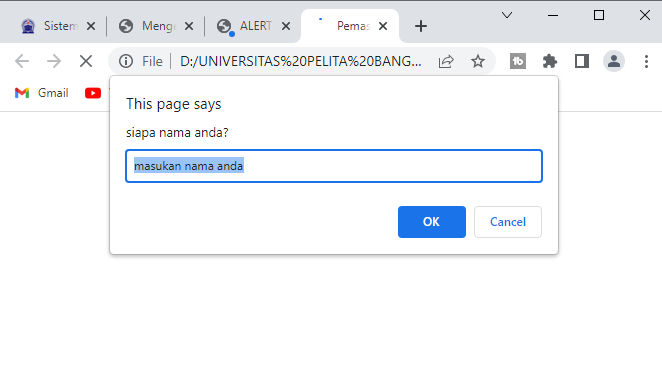Click OK in the prompt dialog
Screen dimensions: 662x366
click(x=431, y=222)
